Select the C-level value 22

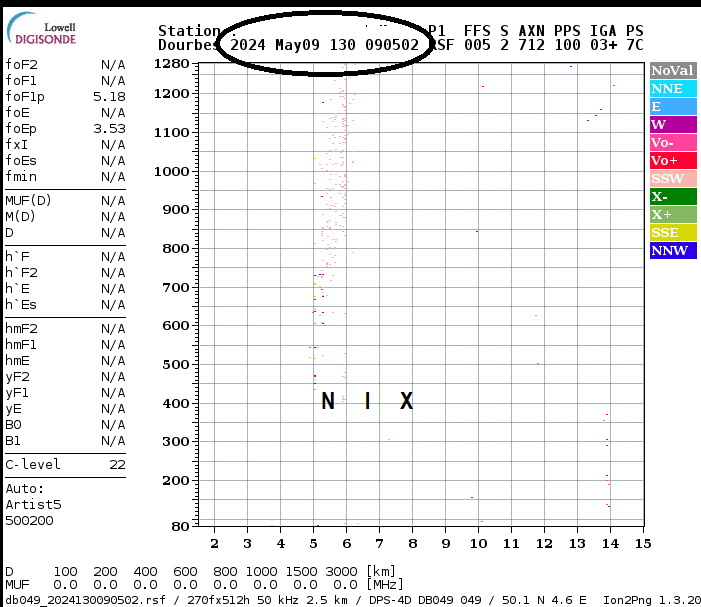pyautogui.click(x=117, y=465)
